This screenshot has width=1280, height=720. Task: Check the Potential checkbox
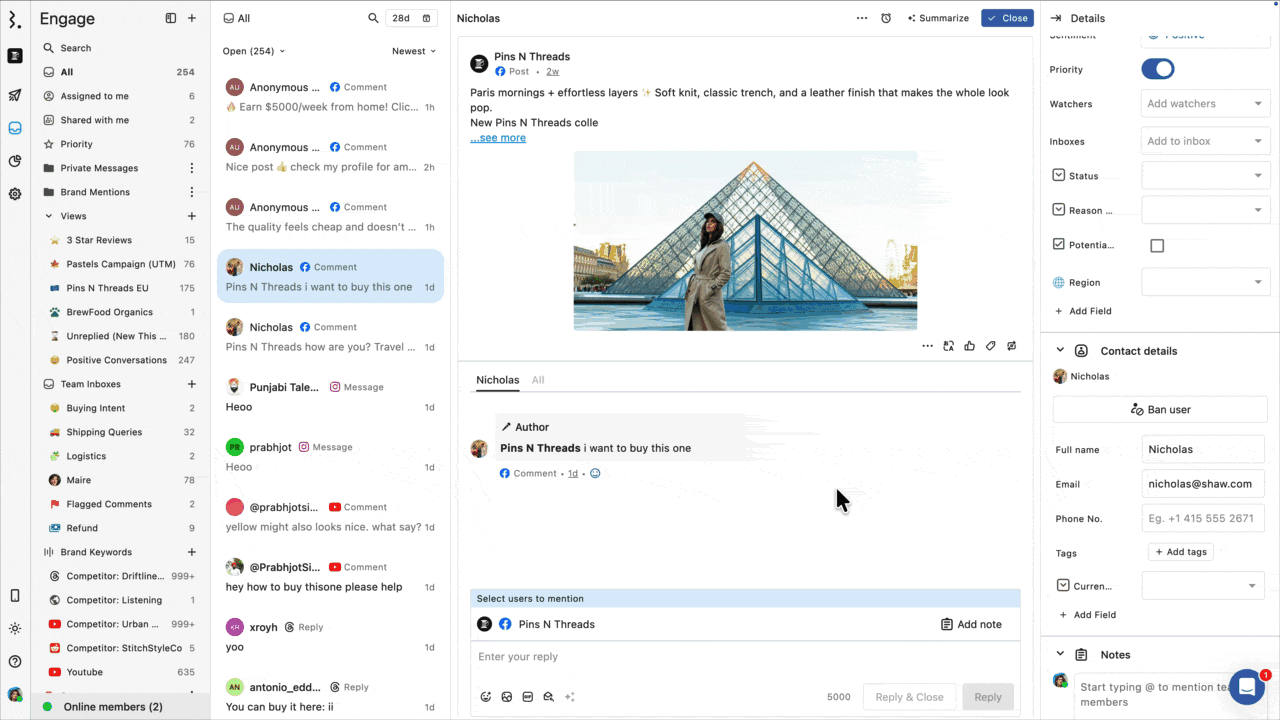click(1157, 246)
